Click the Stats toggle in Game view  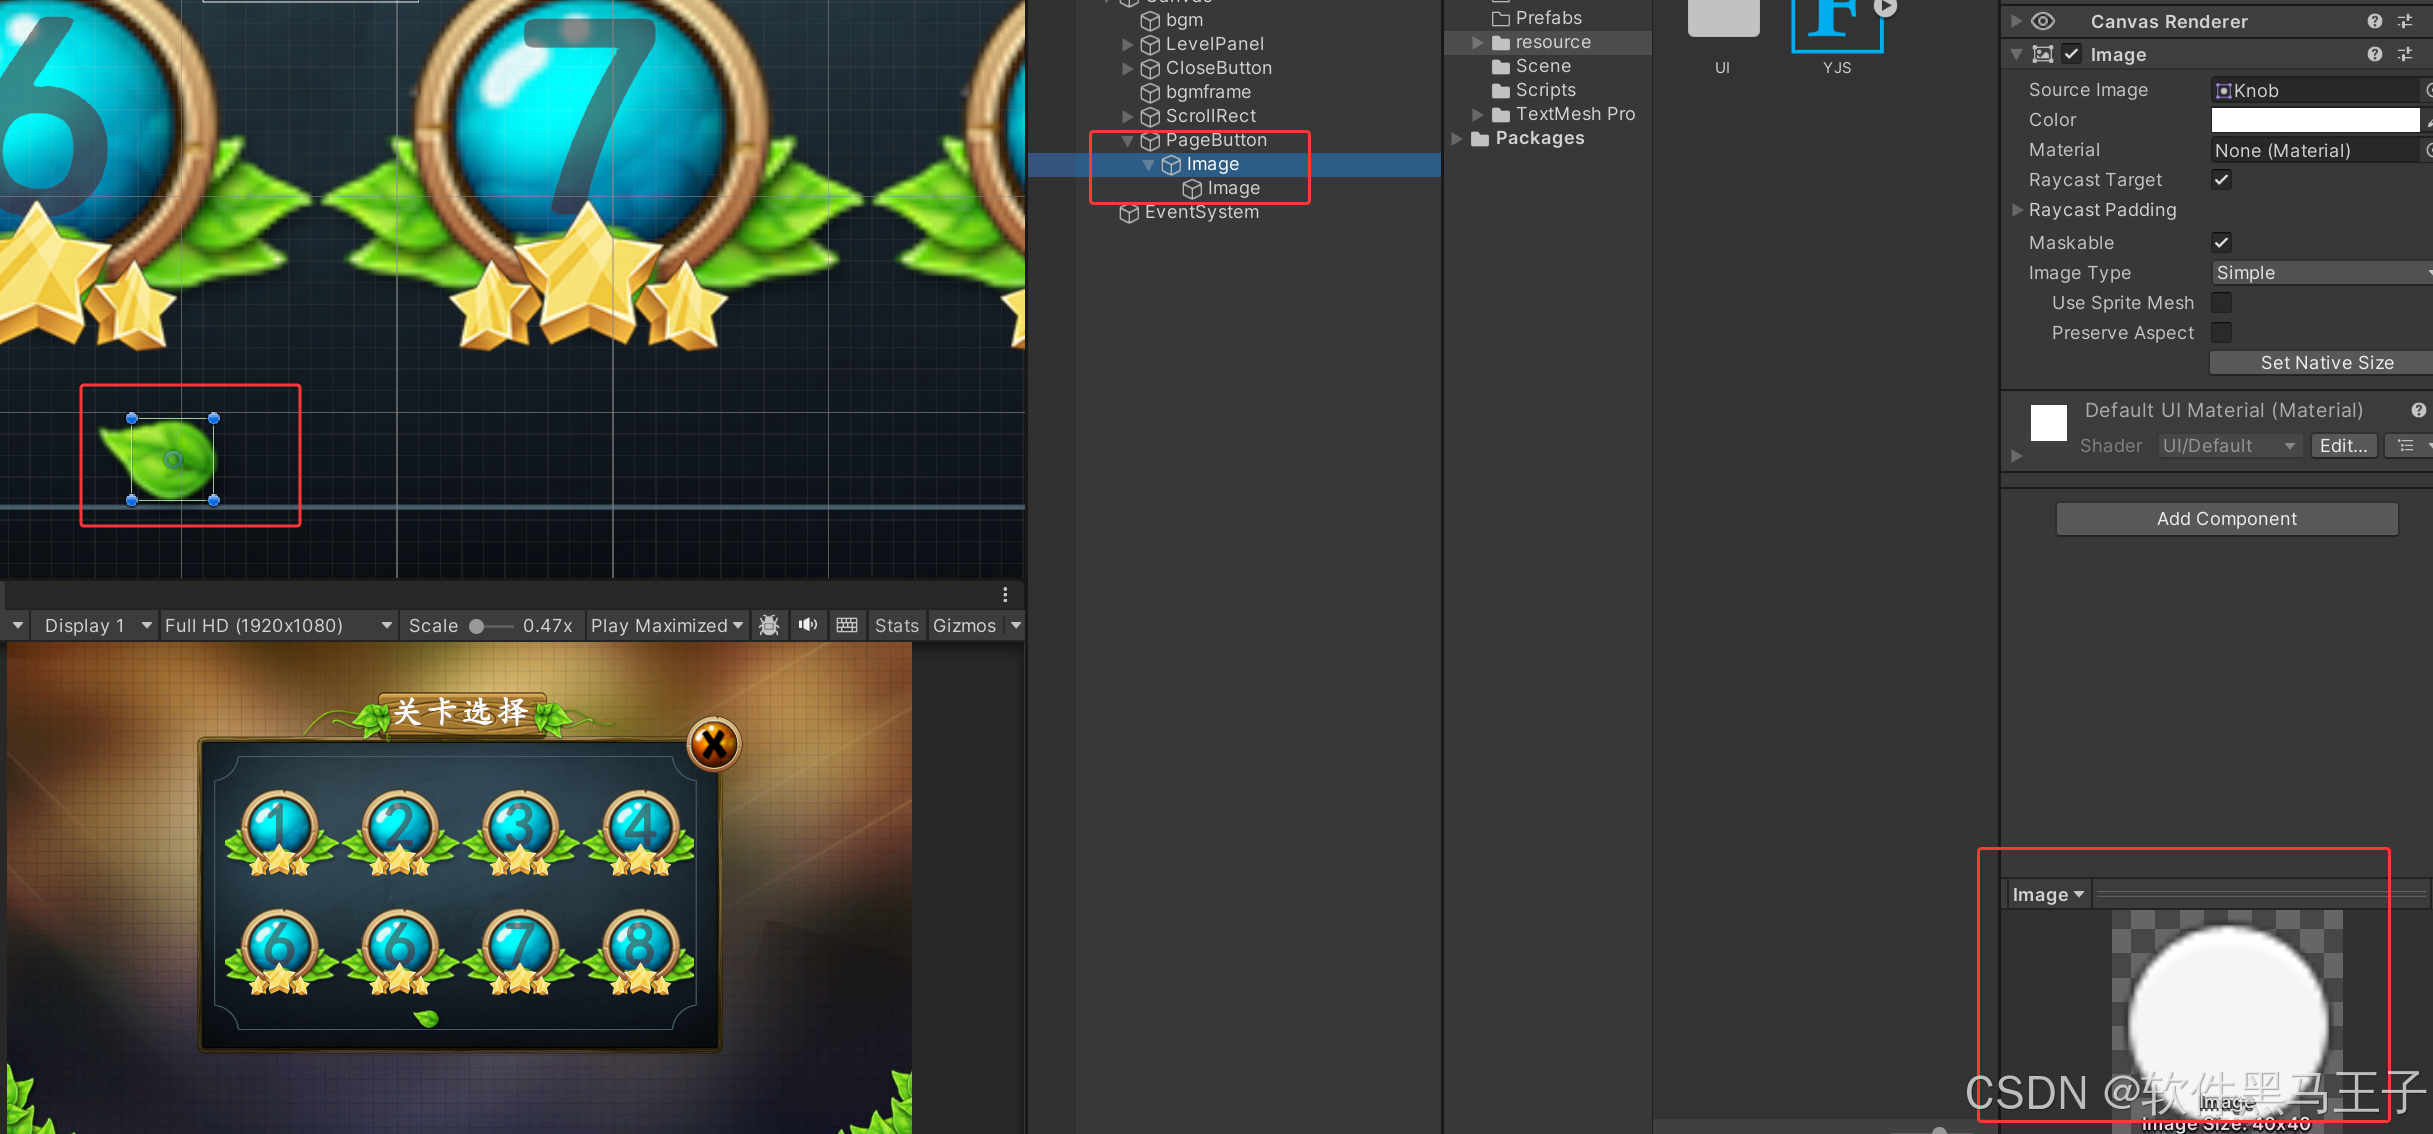[x=896, y=625]
